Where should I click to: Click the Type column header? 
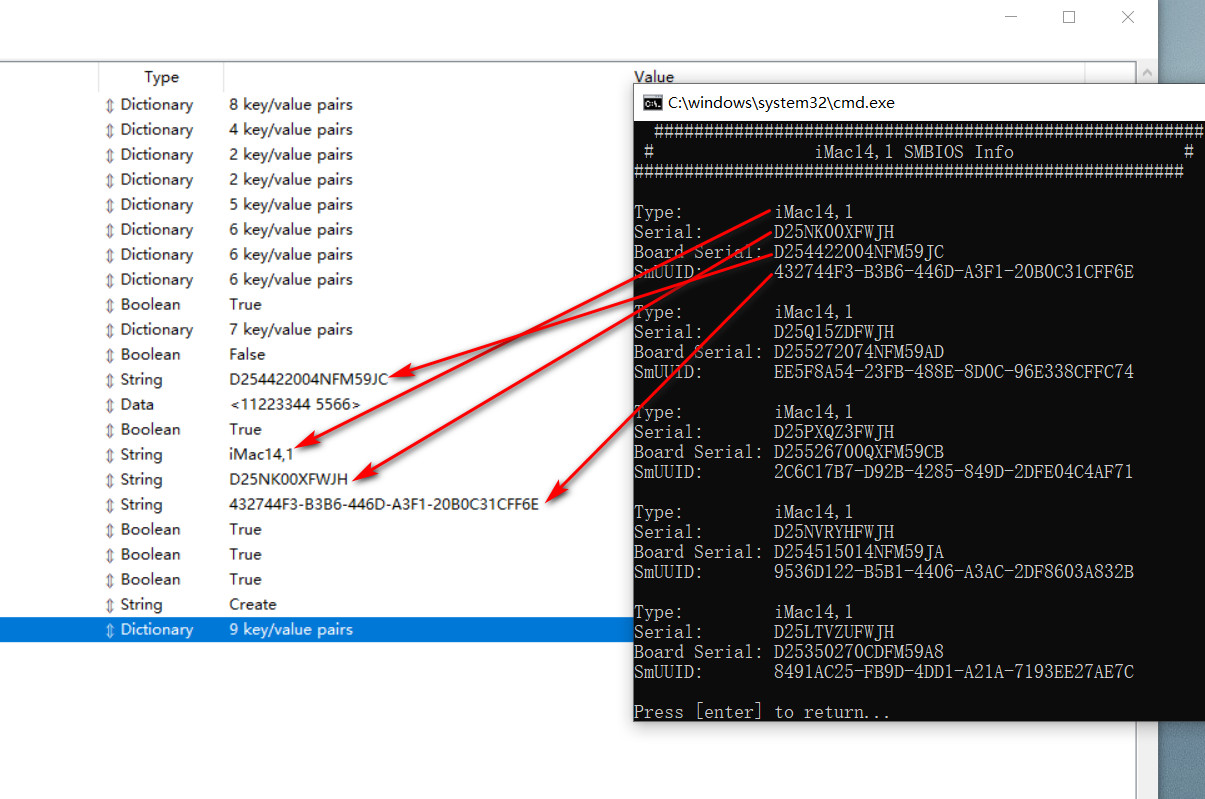[x=161, y=77]
